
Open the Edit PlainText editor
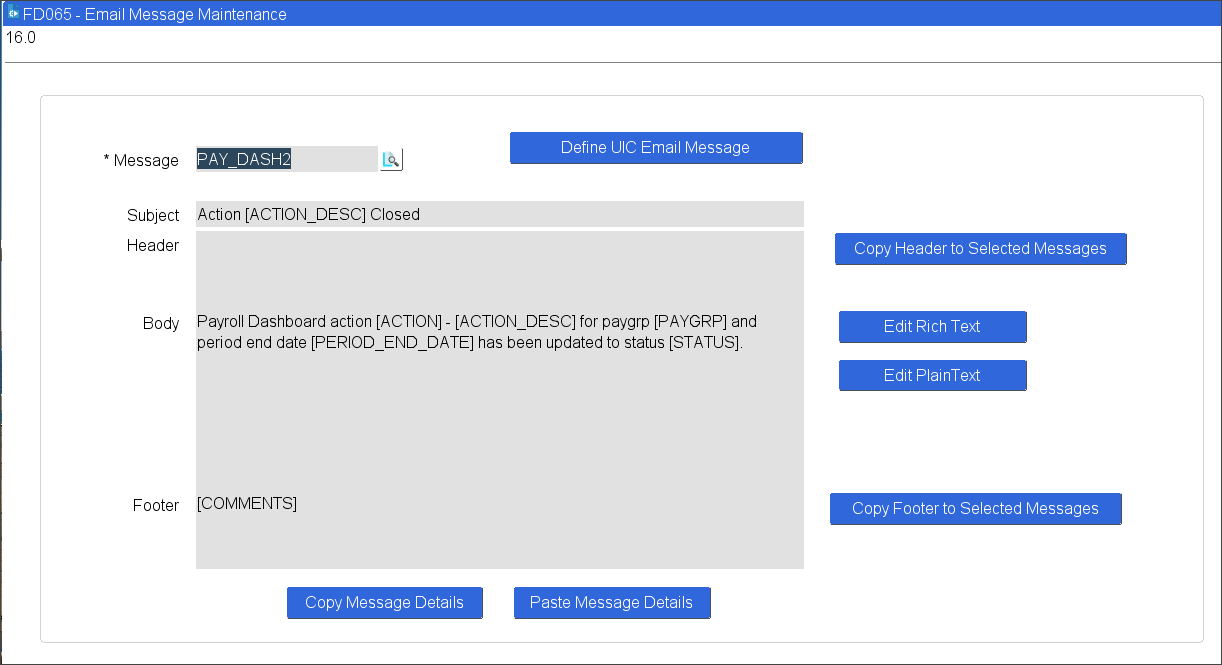[x=932, y=376]
